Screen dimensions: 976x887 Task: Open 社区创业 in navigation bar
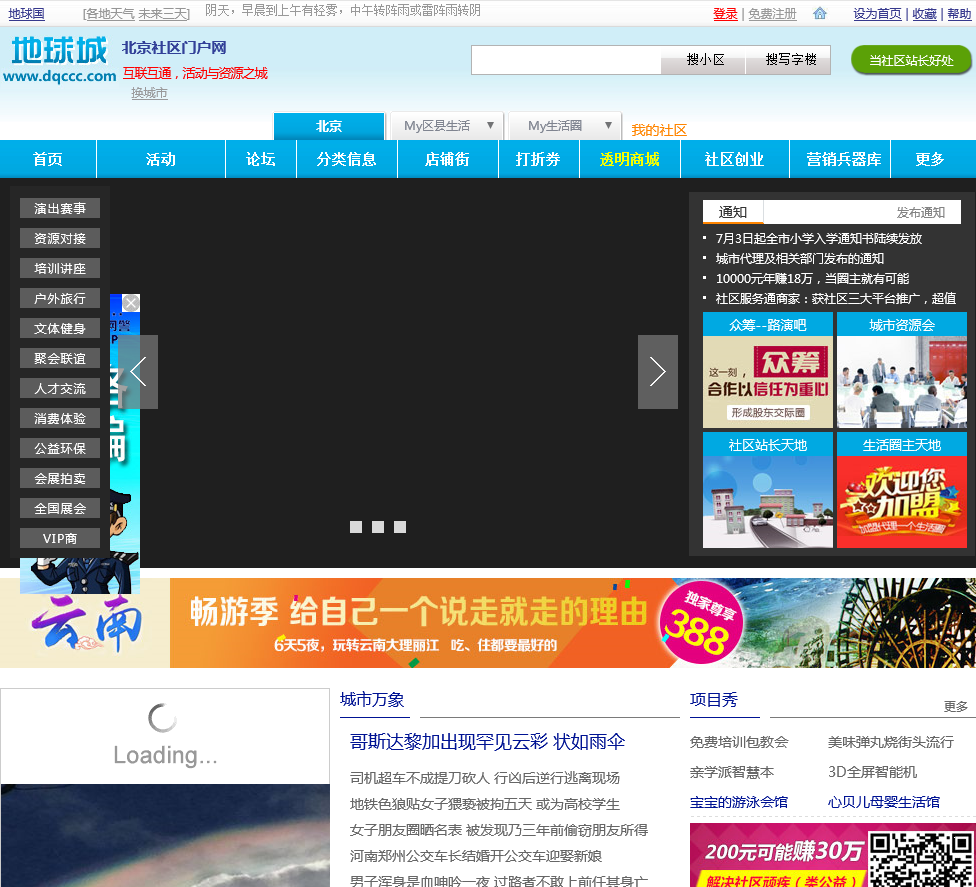[x=734, y=159]
